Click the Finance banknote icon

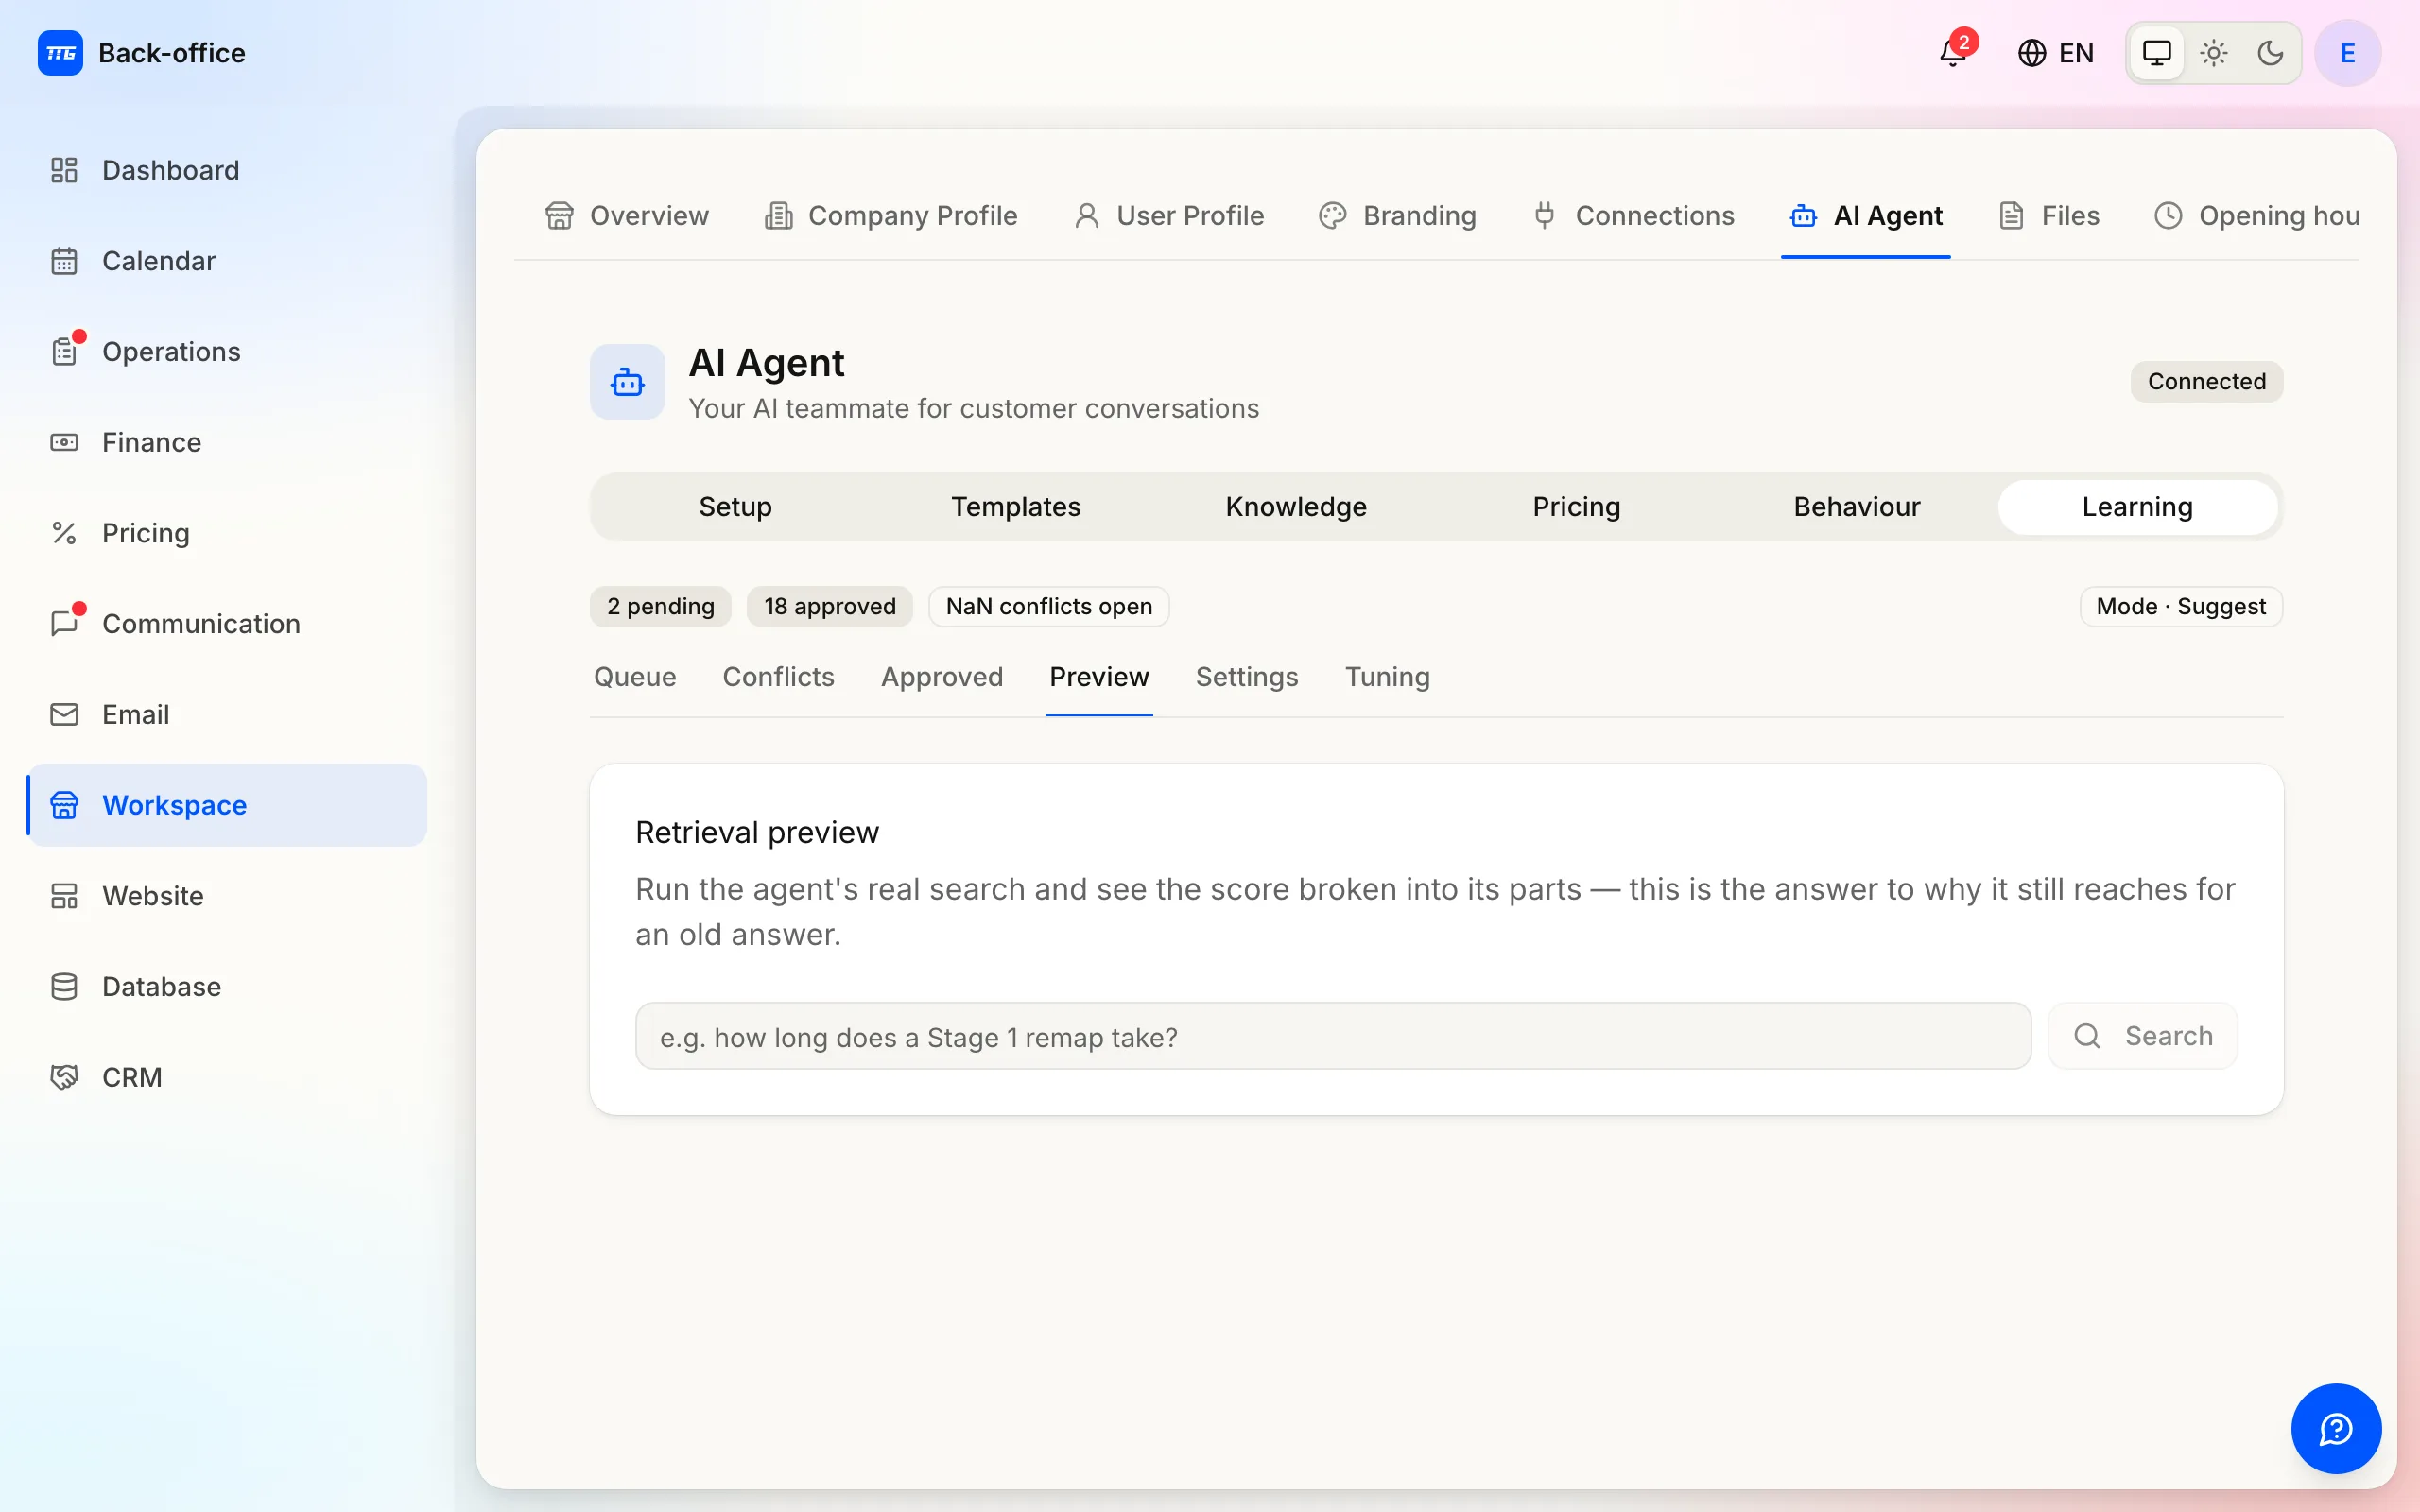tap(64, 442)
